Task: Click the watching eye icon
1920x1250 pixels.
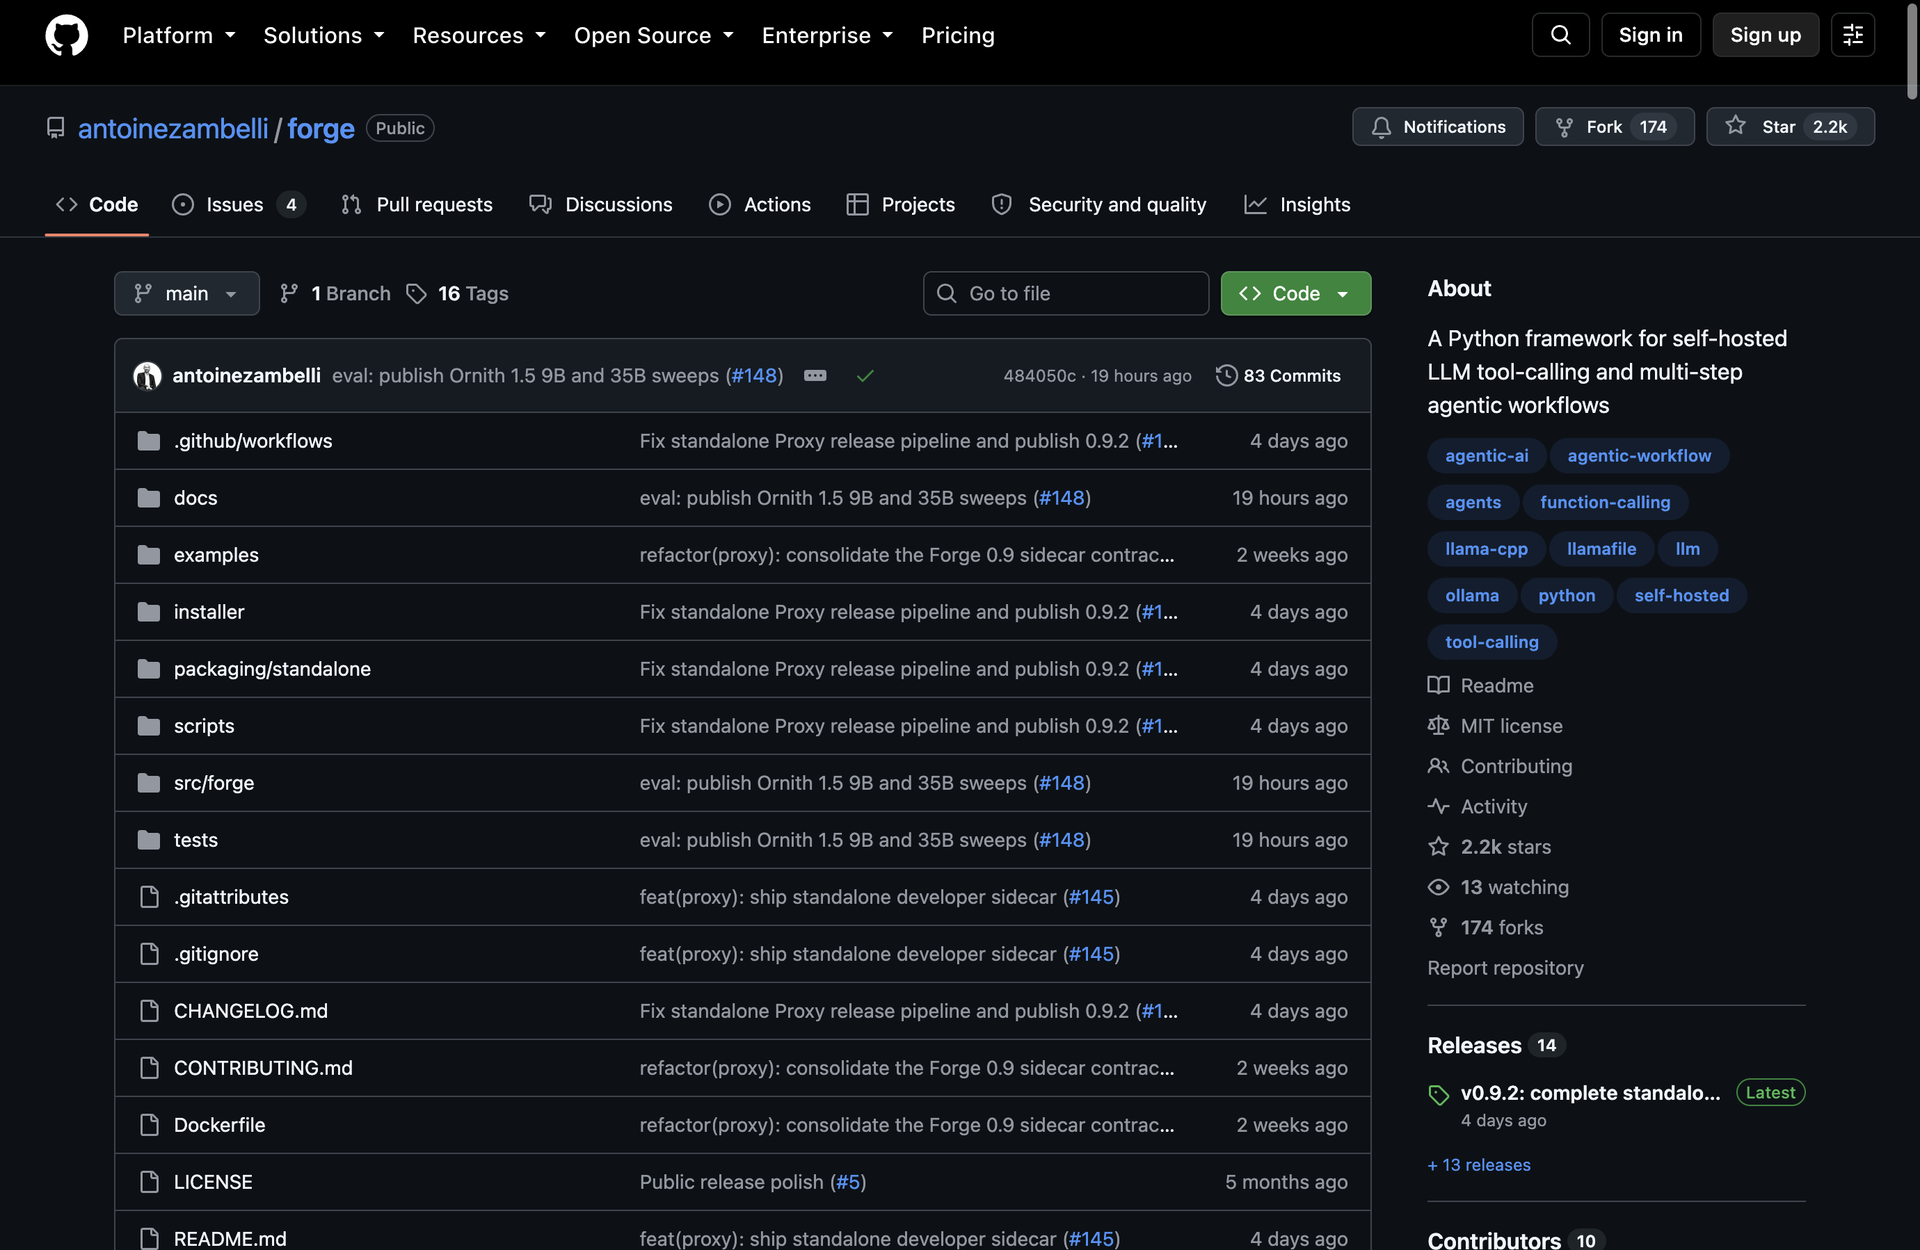Action: click(x=1438, y=887)
